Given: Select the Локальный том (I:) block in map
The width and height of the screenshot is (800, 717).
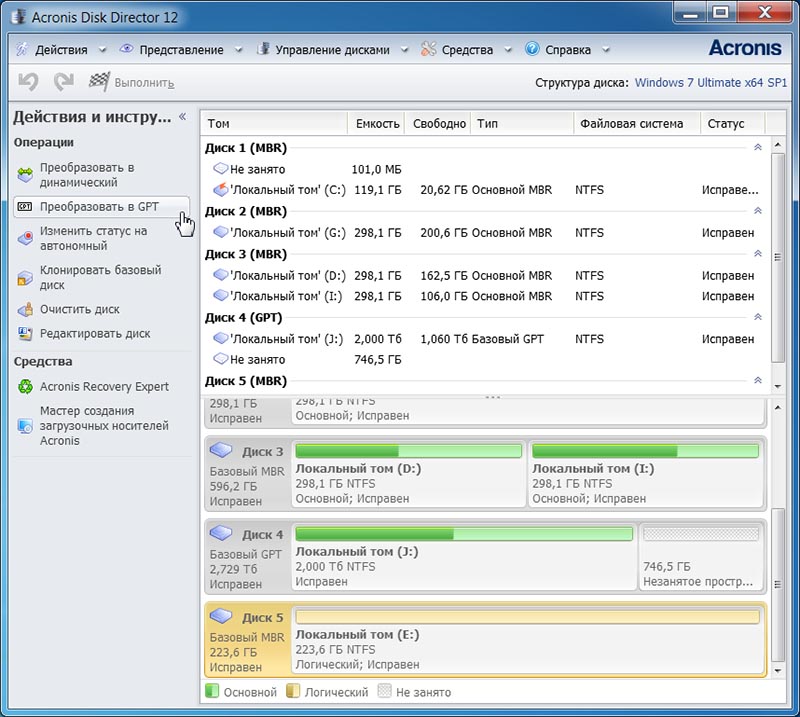Looking at the screenshot, I should point(645,474).
